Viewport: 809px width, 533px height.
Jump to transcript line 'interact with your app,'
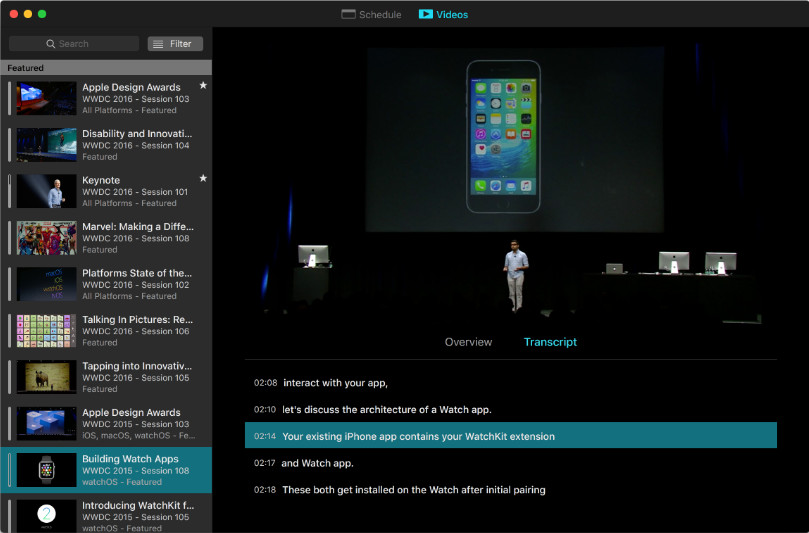[x=511, y=383]
